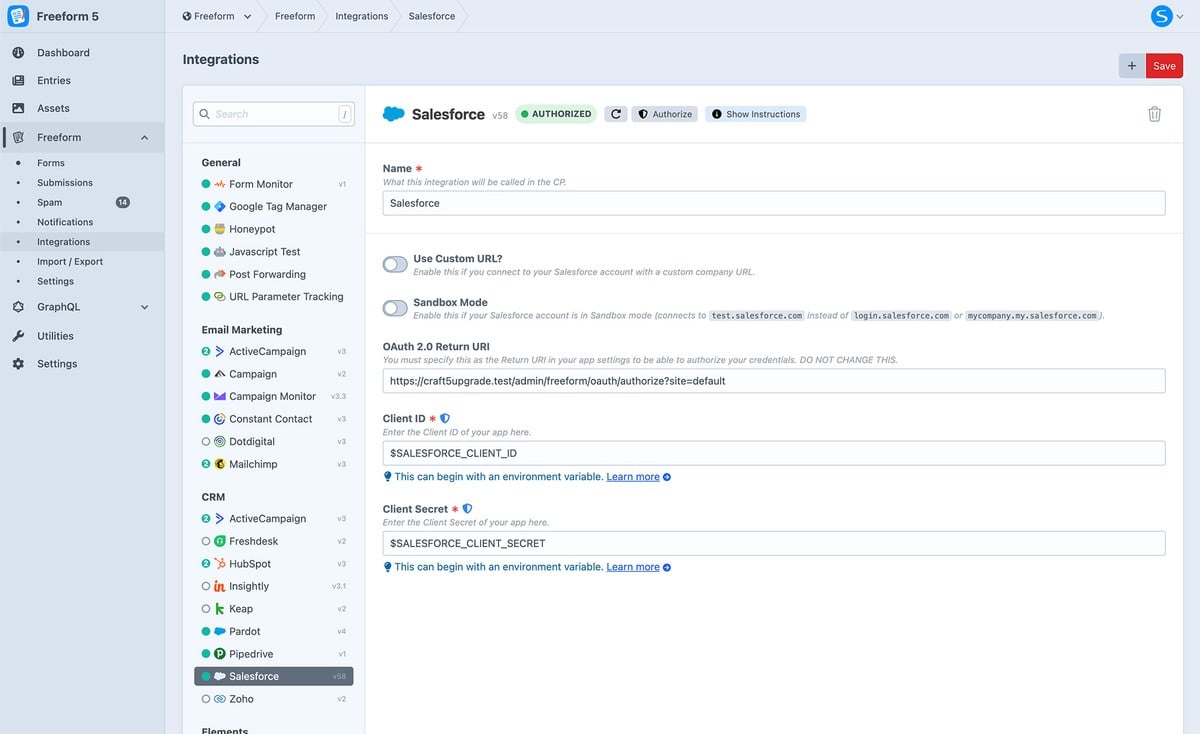Click Salesforce in the breadcrumb
The image size is (1200, 734).
pyautogui.click(x=432, y=16)
